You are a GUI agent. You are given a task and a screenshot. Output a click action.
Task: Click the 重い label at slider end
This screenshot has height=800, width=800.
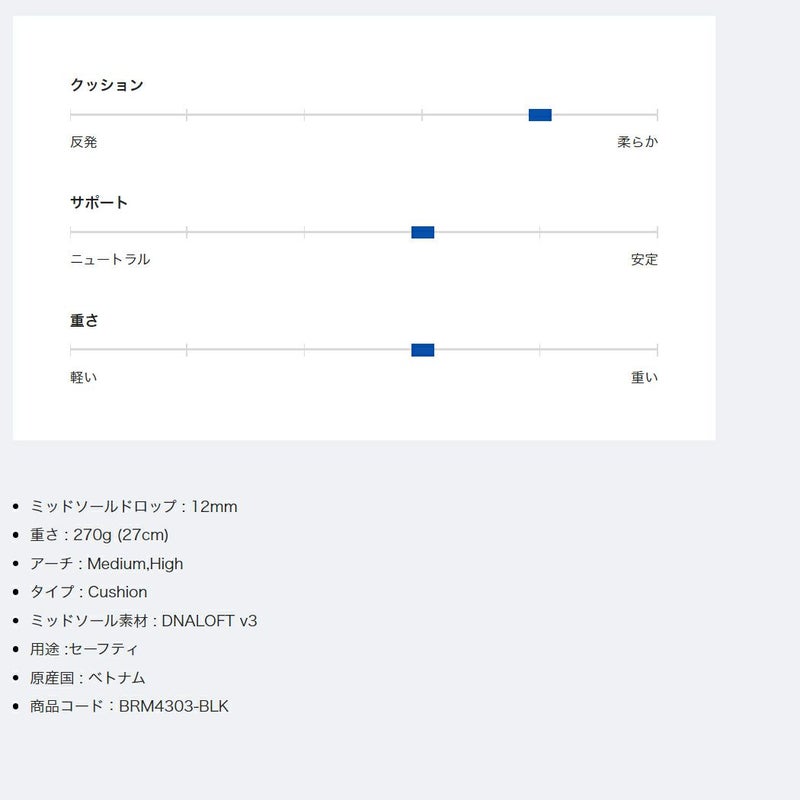pyautogui.click(x=644, y=377)
